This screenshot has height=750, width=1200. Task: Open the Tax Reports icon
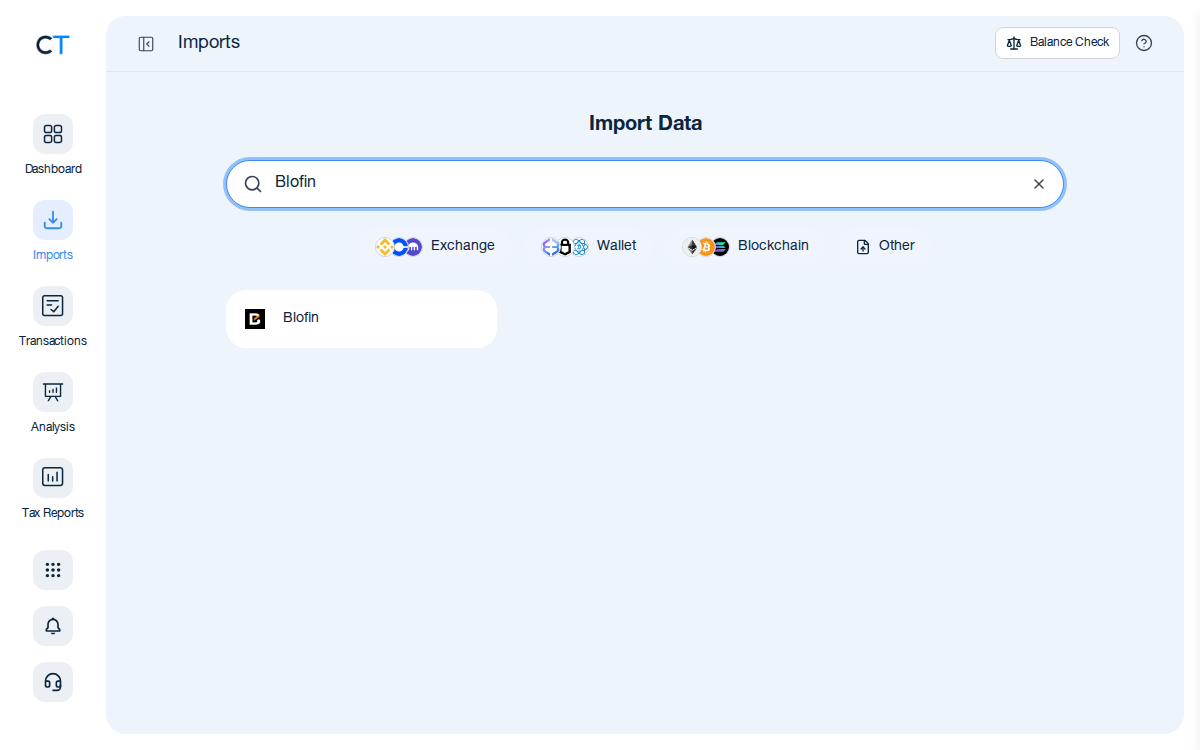coord(53,478)
